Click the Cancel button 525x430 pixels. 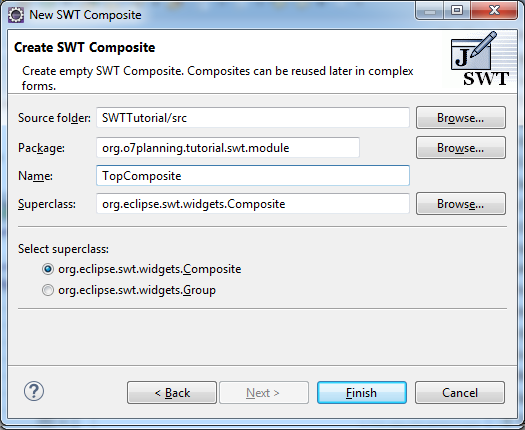[460, 392]
